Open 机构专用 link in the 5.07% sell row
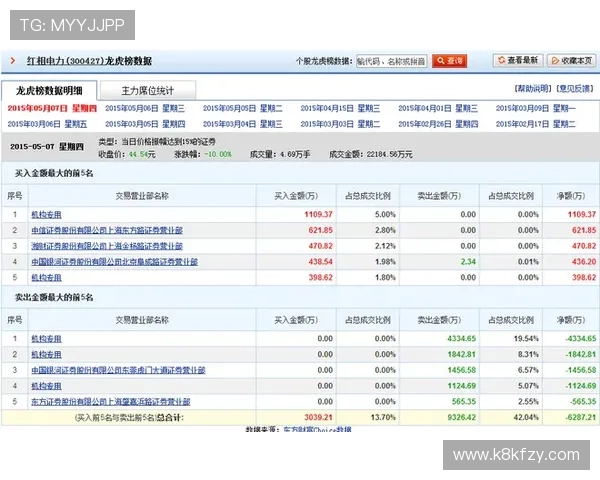 pyautogui.click(x=46, y=386)
